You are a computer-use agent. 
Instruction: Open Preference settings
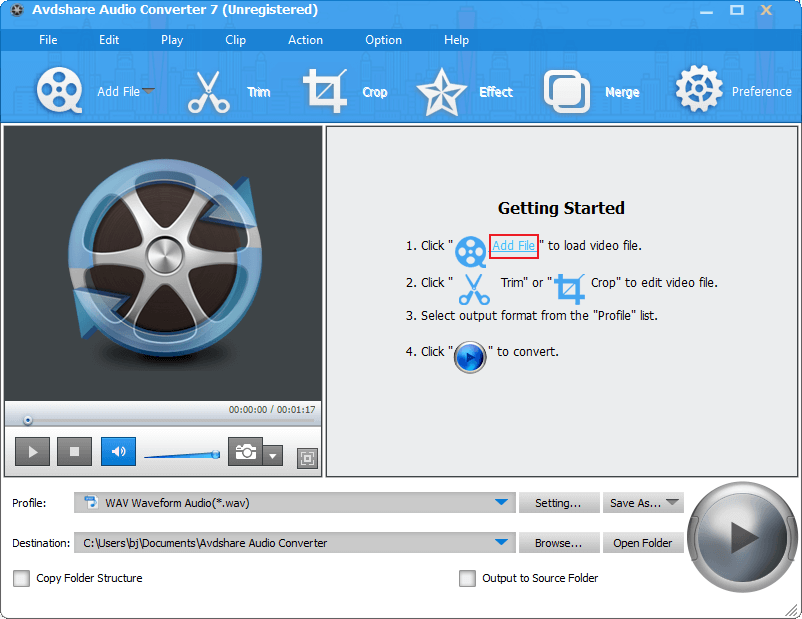[x=698, y=88]
